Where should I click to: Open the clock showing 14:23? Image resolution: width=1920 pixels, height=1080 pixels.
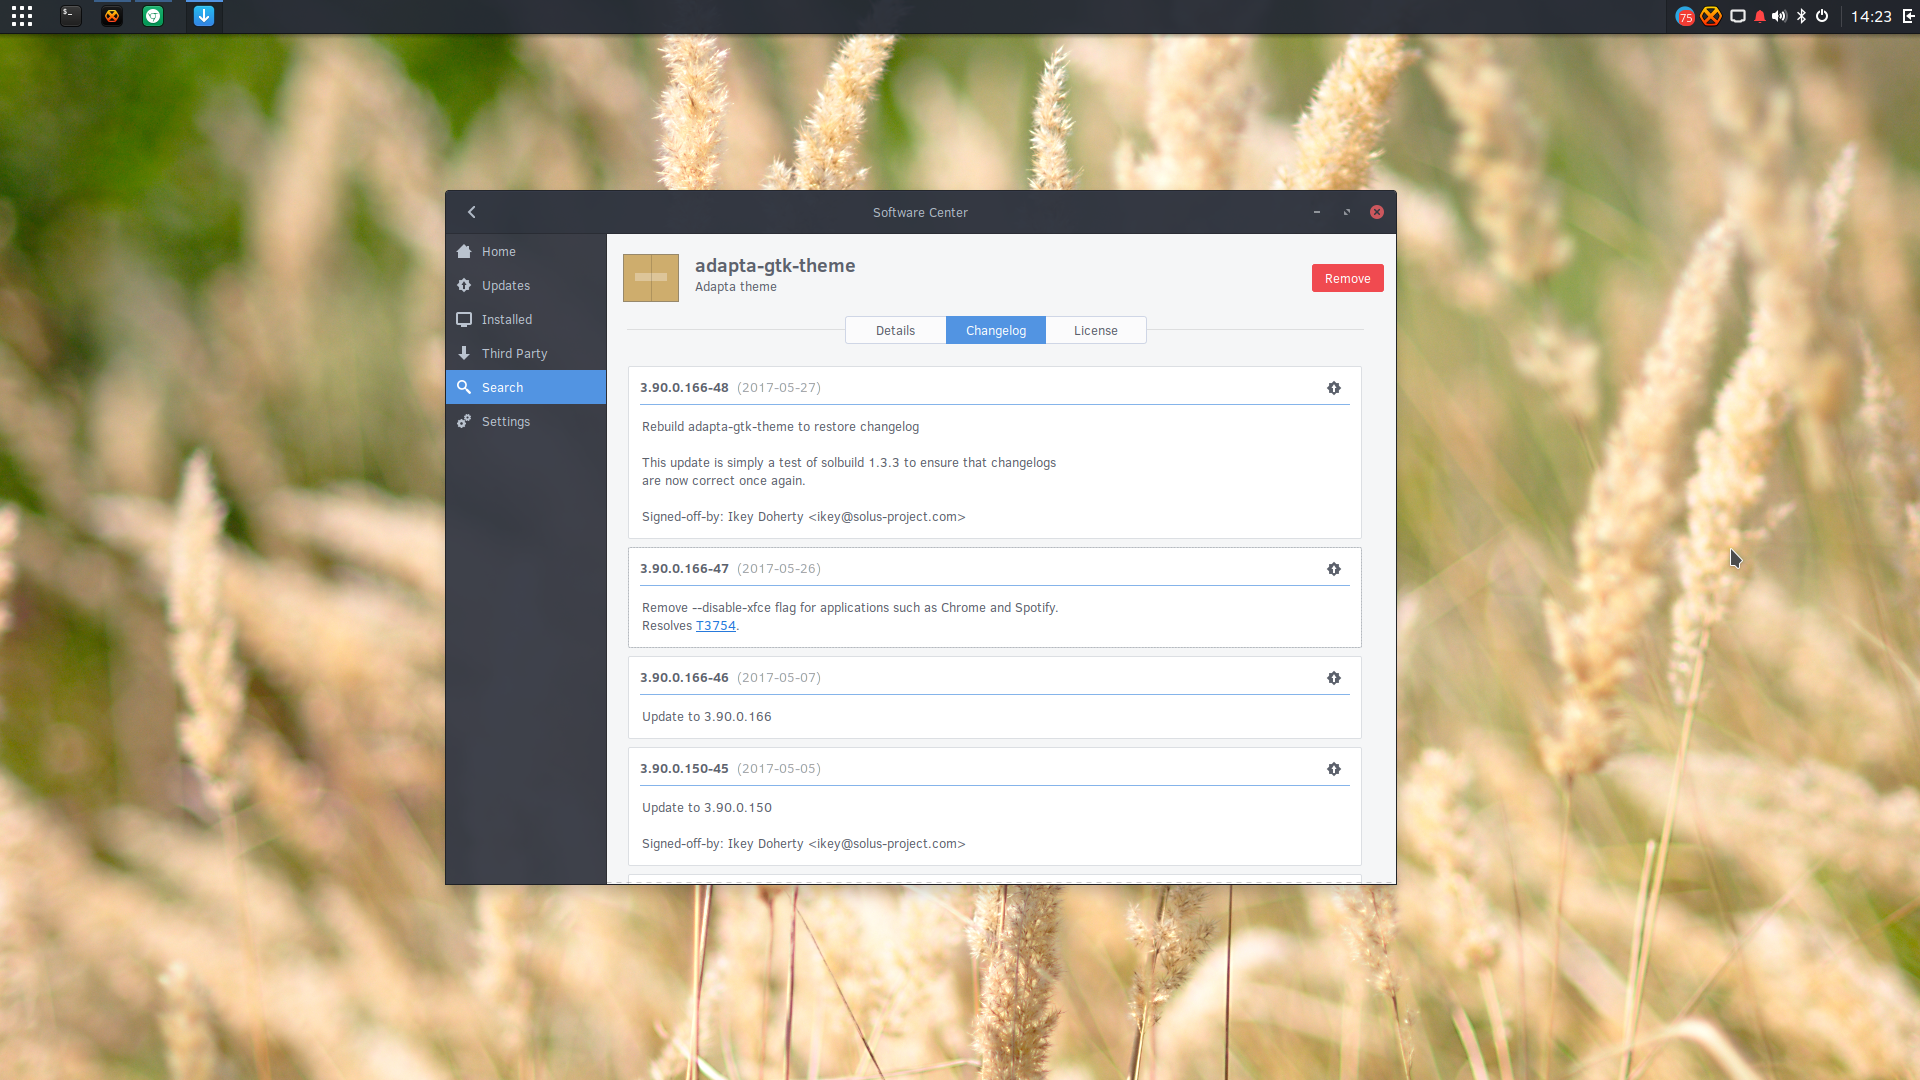coord(1871,16)
